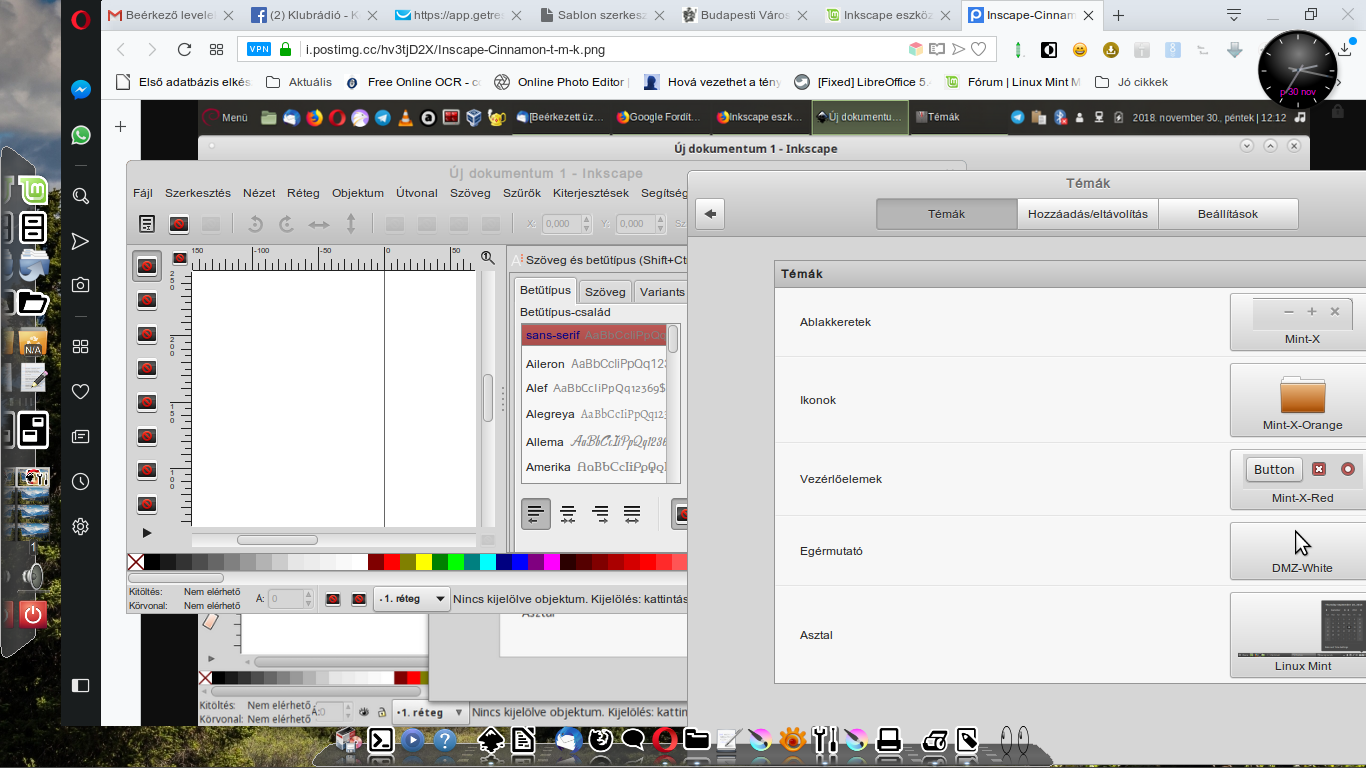Click the flip horizontal icon in Inkscape toolbar

coord(319,224)
